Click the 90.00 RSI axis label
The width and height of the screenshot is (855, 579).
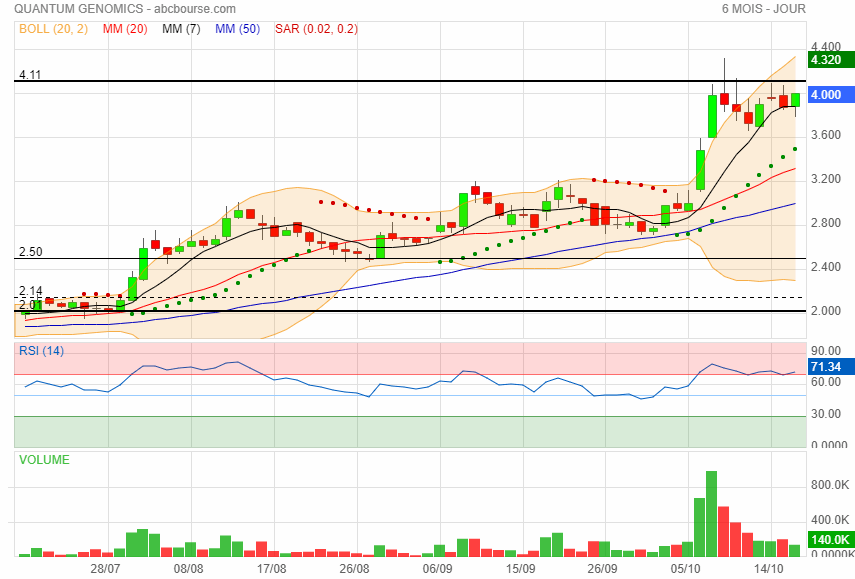(x=826, y=351)
